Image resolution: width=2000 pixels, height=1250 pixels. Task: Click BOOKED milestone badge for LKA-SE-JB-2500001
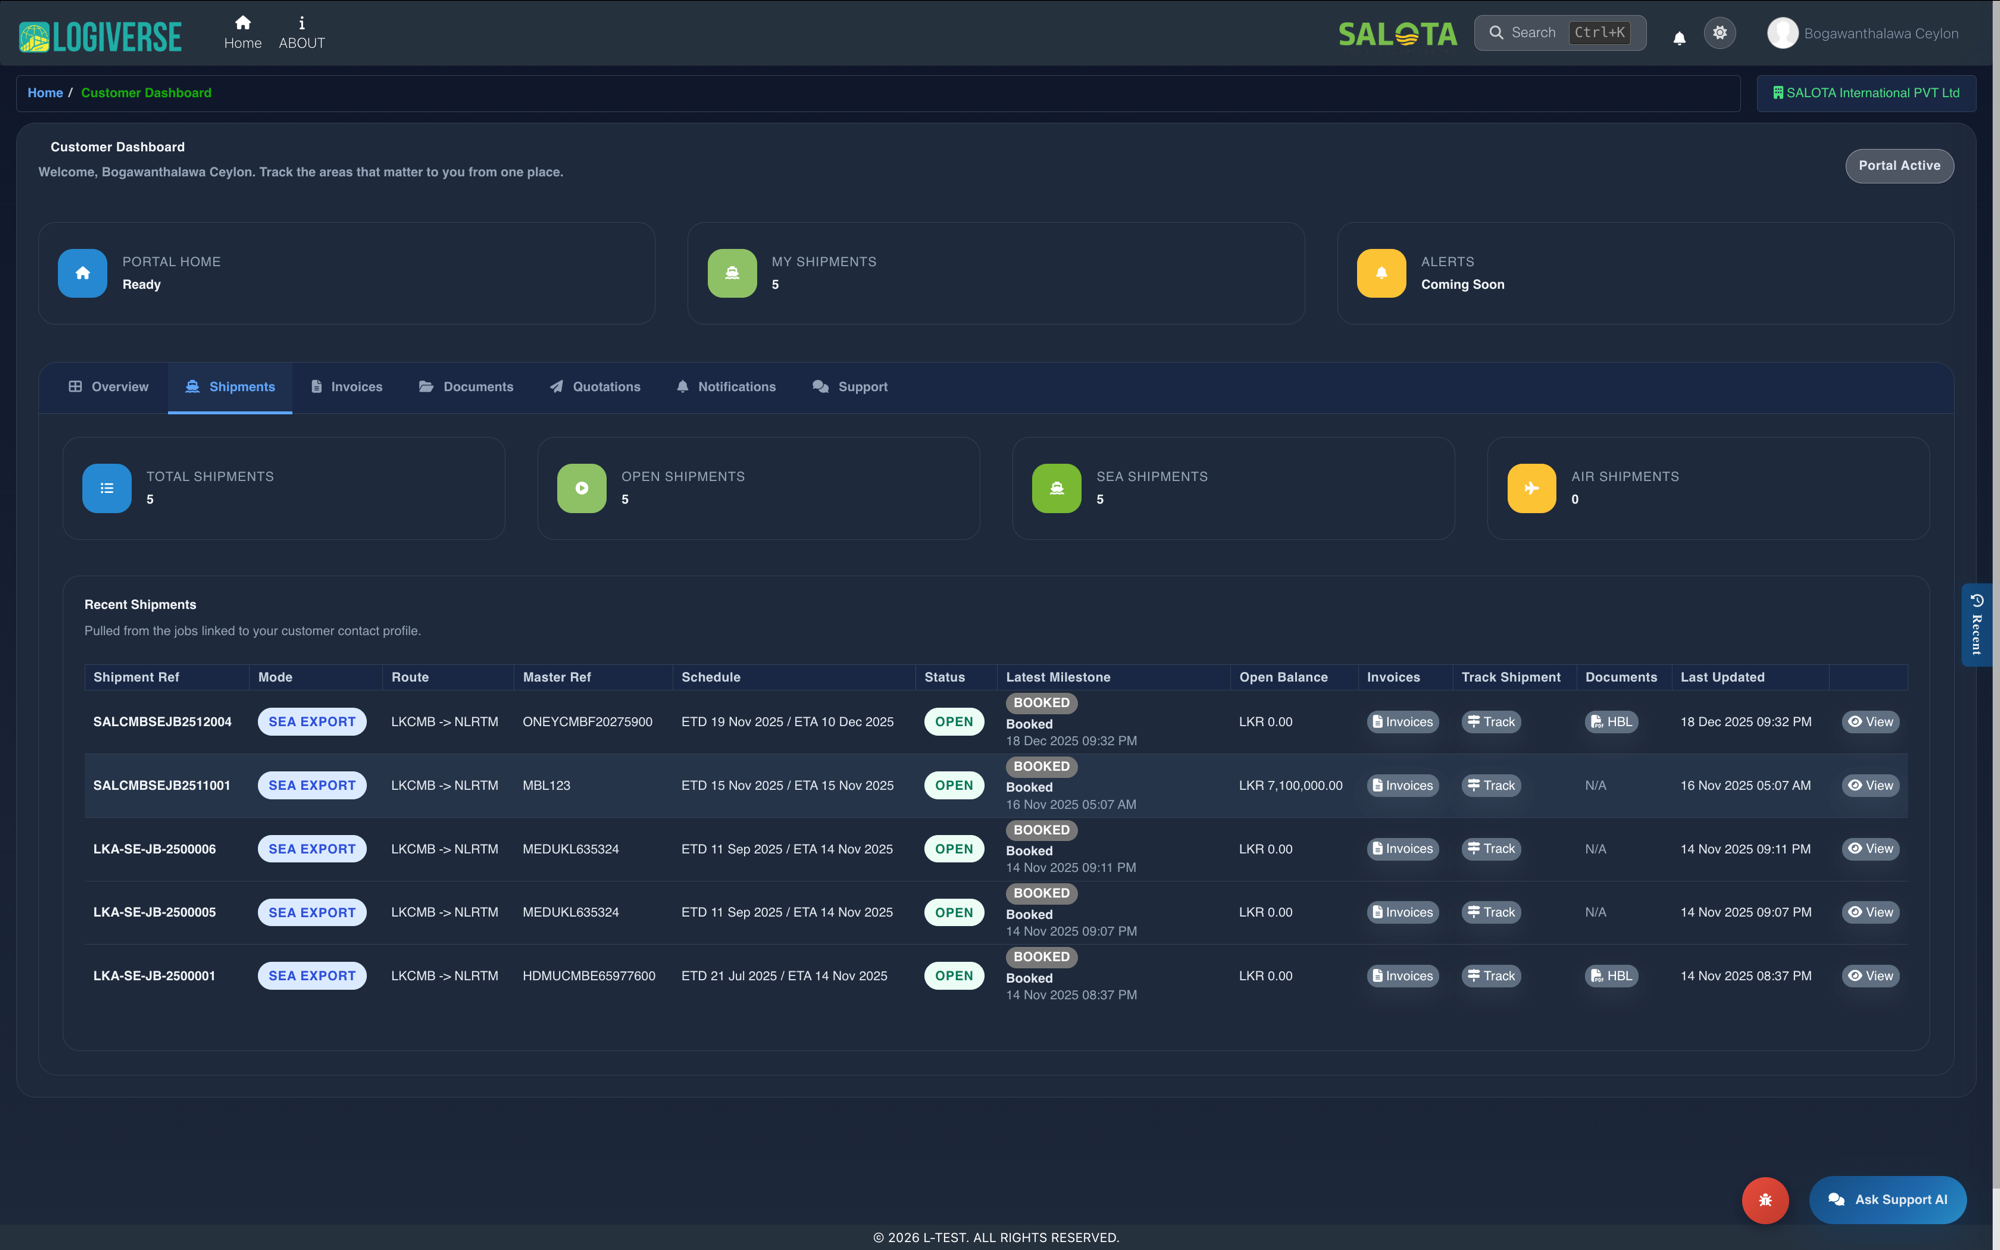1041,957
